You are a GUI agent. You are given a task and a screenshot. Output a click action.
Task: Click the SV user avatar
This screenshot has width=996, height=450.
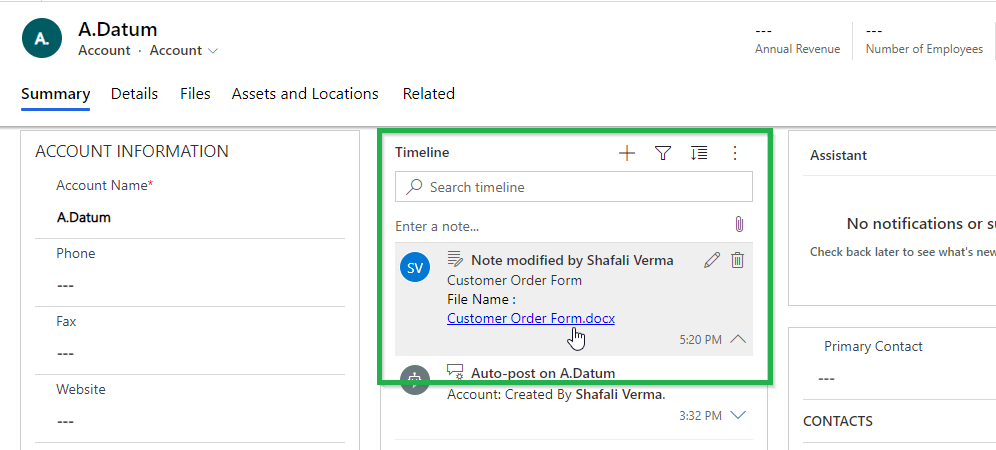[415, 268]
